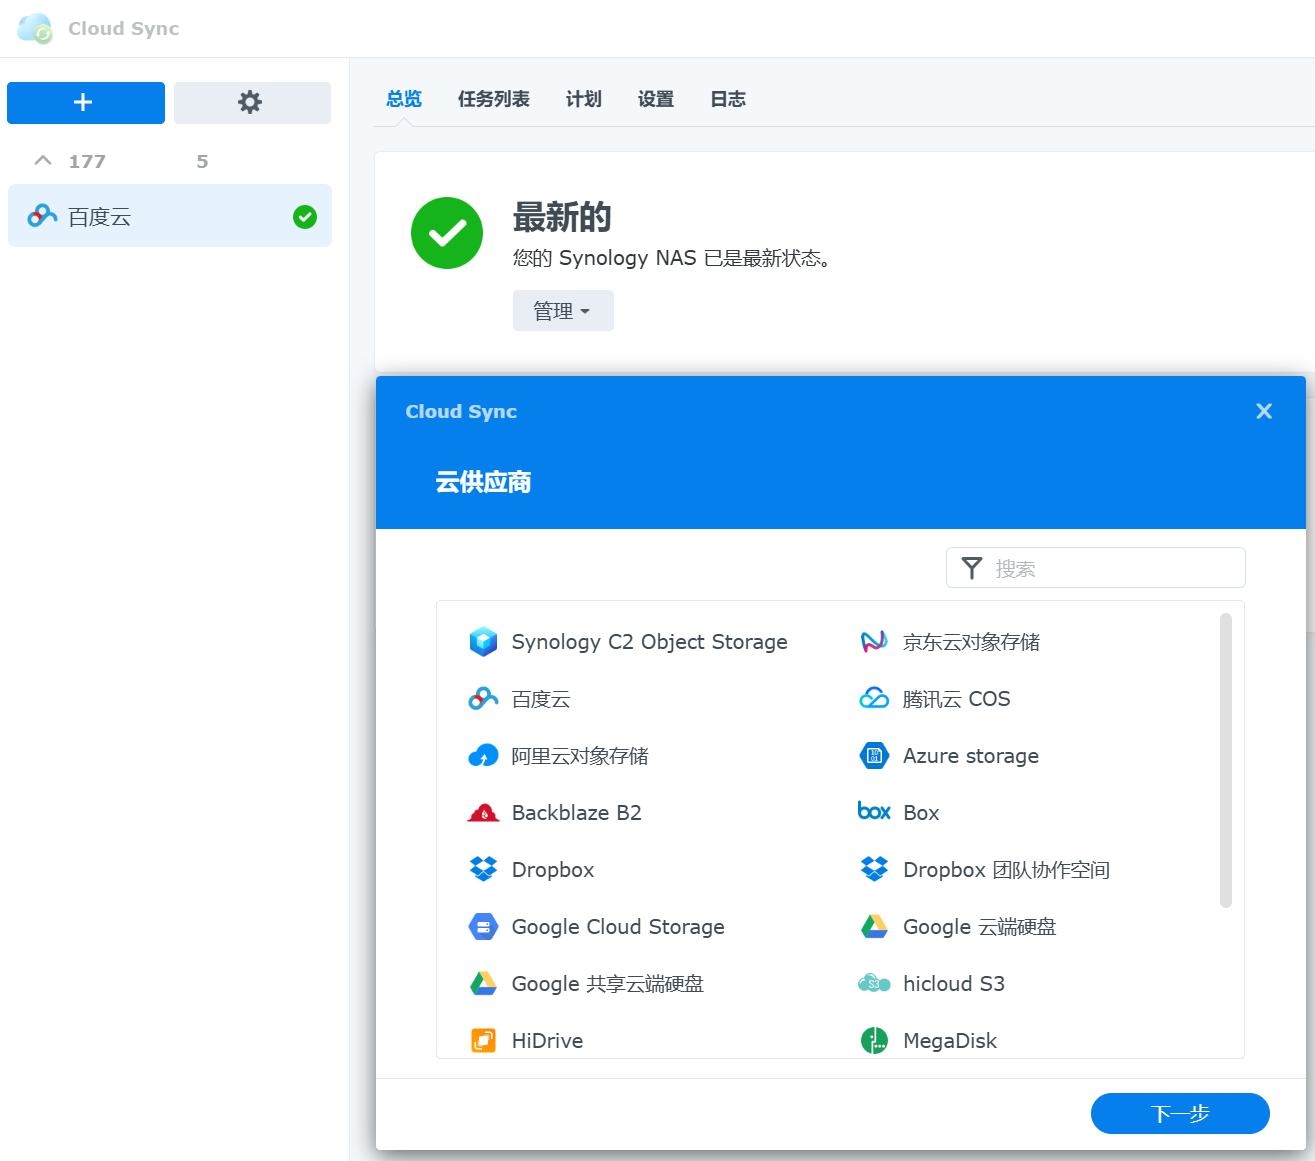Screen dimensions: 1315x1161
Task: Open the 任务列表 tab
Action: (x=494, y=99)
